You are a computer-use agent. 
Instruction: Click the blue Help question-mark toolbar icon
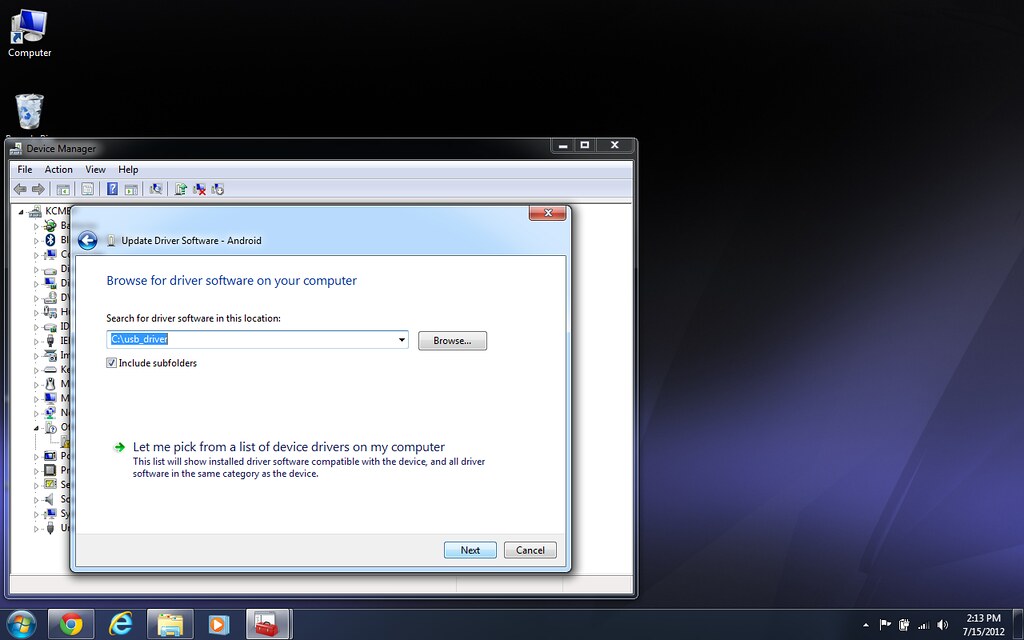pos(112,189)
